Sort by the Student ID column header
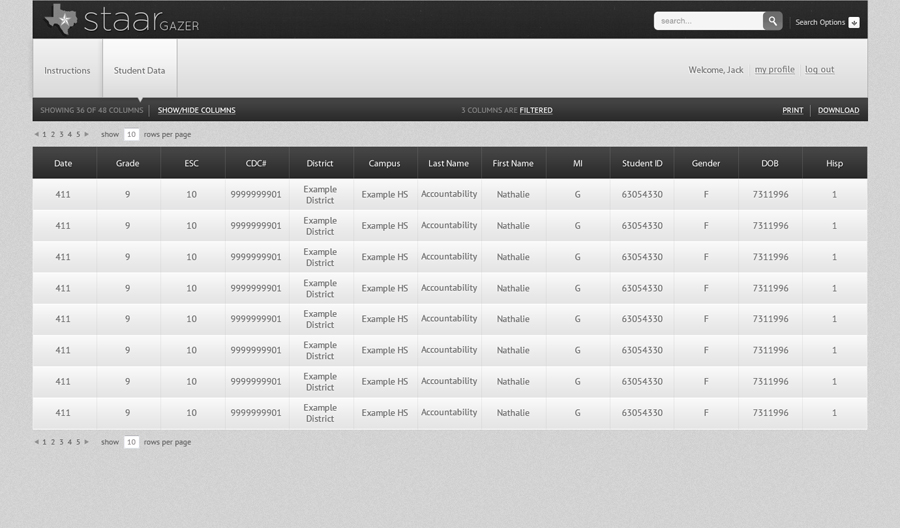Screen dimensions: 900x528 point(642,163)
